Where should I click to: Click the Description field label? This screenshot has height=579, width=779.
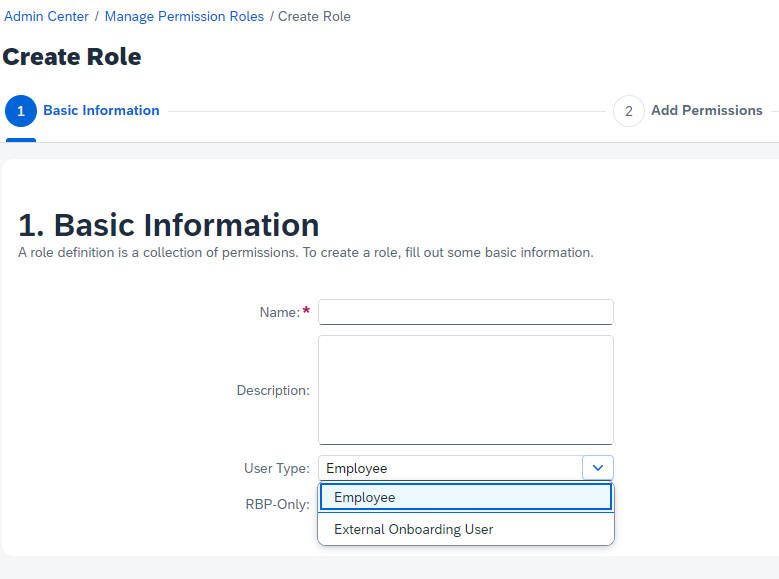point(273,391)
